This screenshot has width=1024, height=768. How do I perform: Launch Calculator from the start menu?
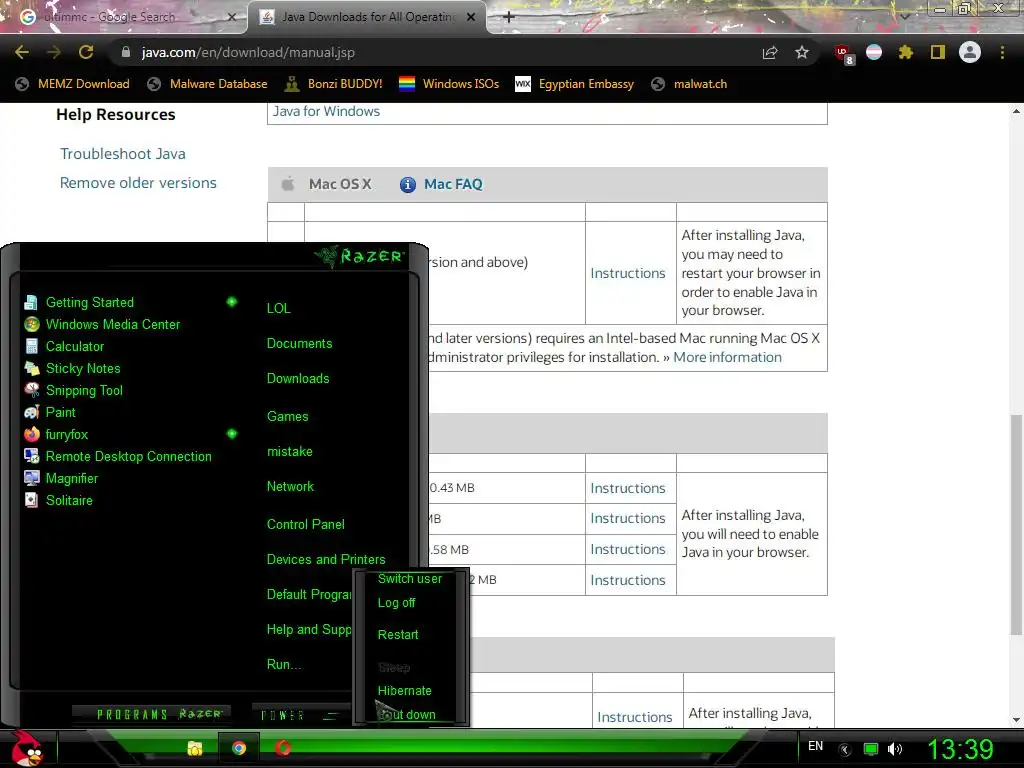[74, 346]
